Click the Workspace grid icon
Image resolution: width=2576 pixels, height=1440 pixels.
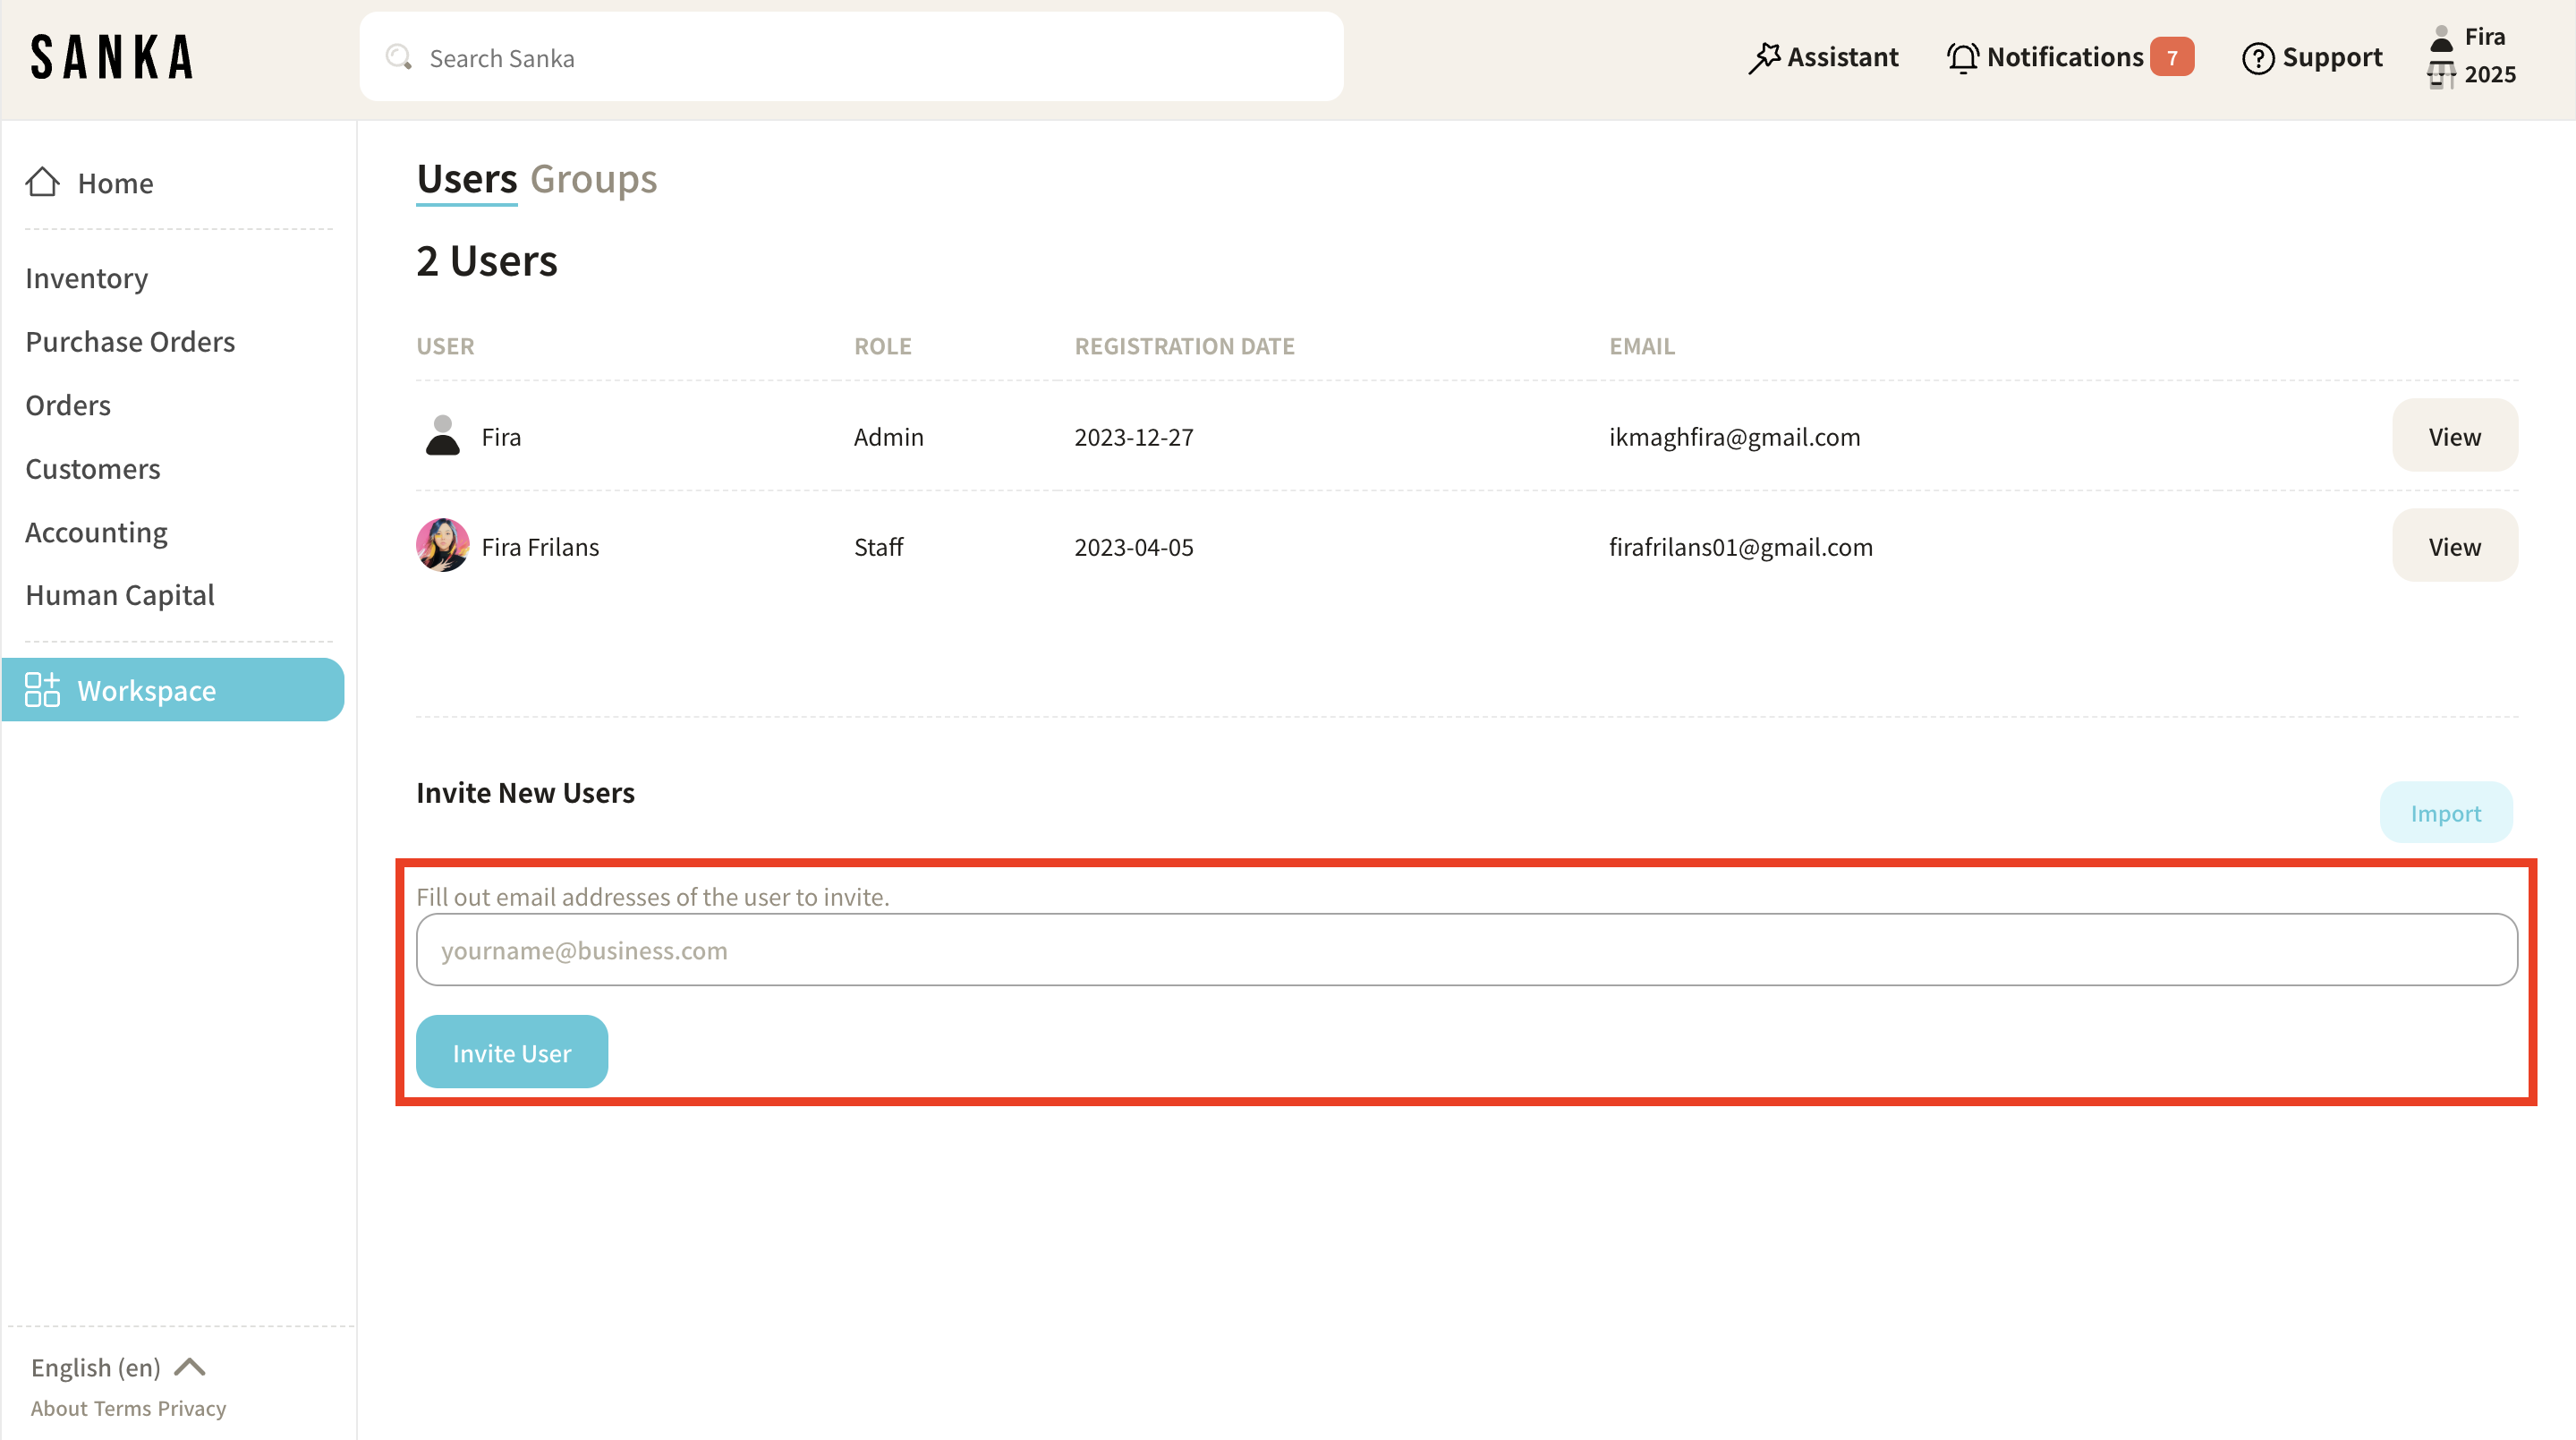click(42, 690)
